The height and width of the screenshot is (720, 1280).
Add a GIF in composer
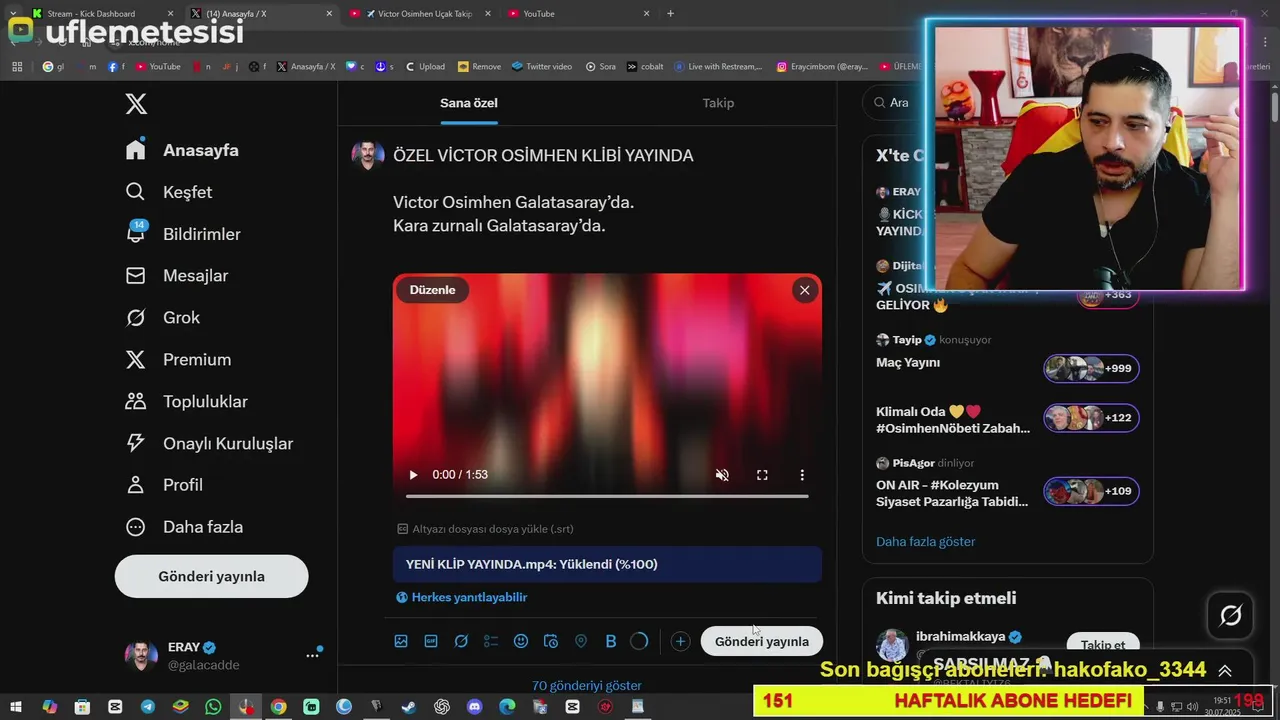coord(431,641)
